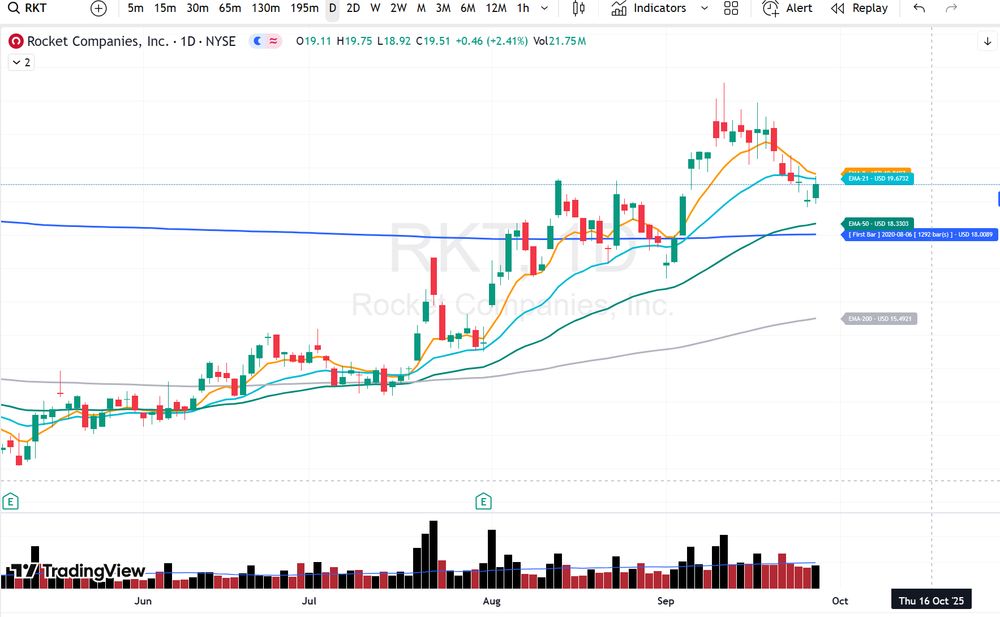Undo the last chart action

[x=919, y=8]
